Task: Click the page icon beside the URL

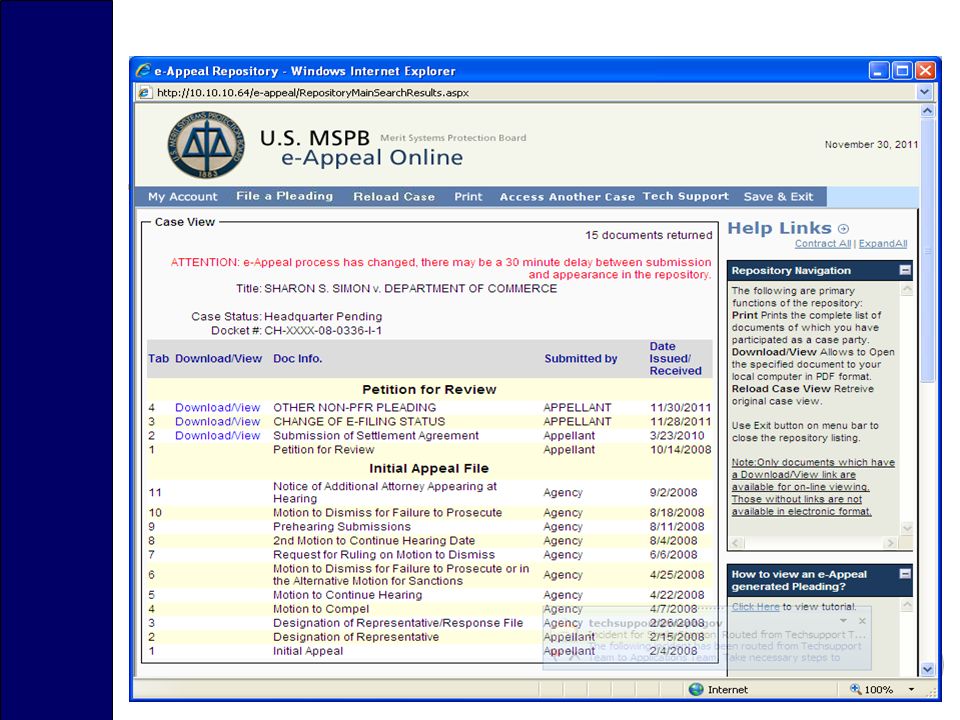Action: click(x=144, y=93)
